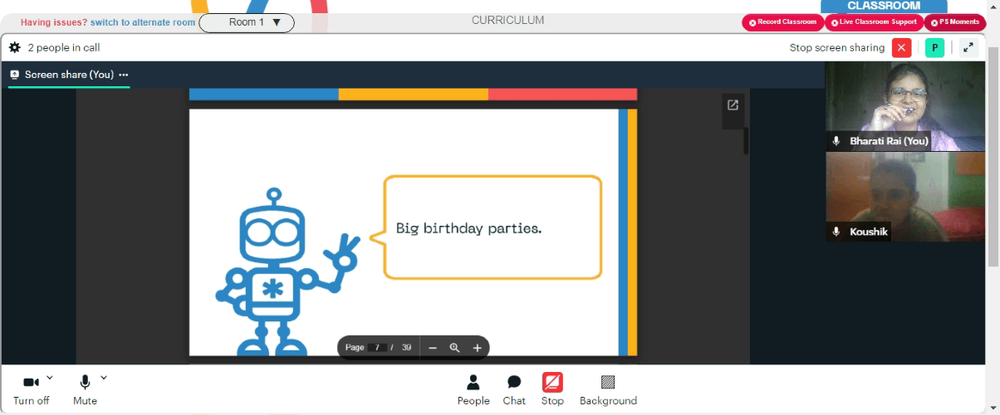Expand the call to fullscreen
Screen dimensions: 1000x415
968,48
